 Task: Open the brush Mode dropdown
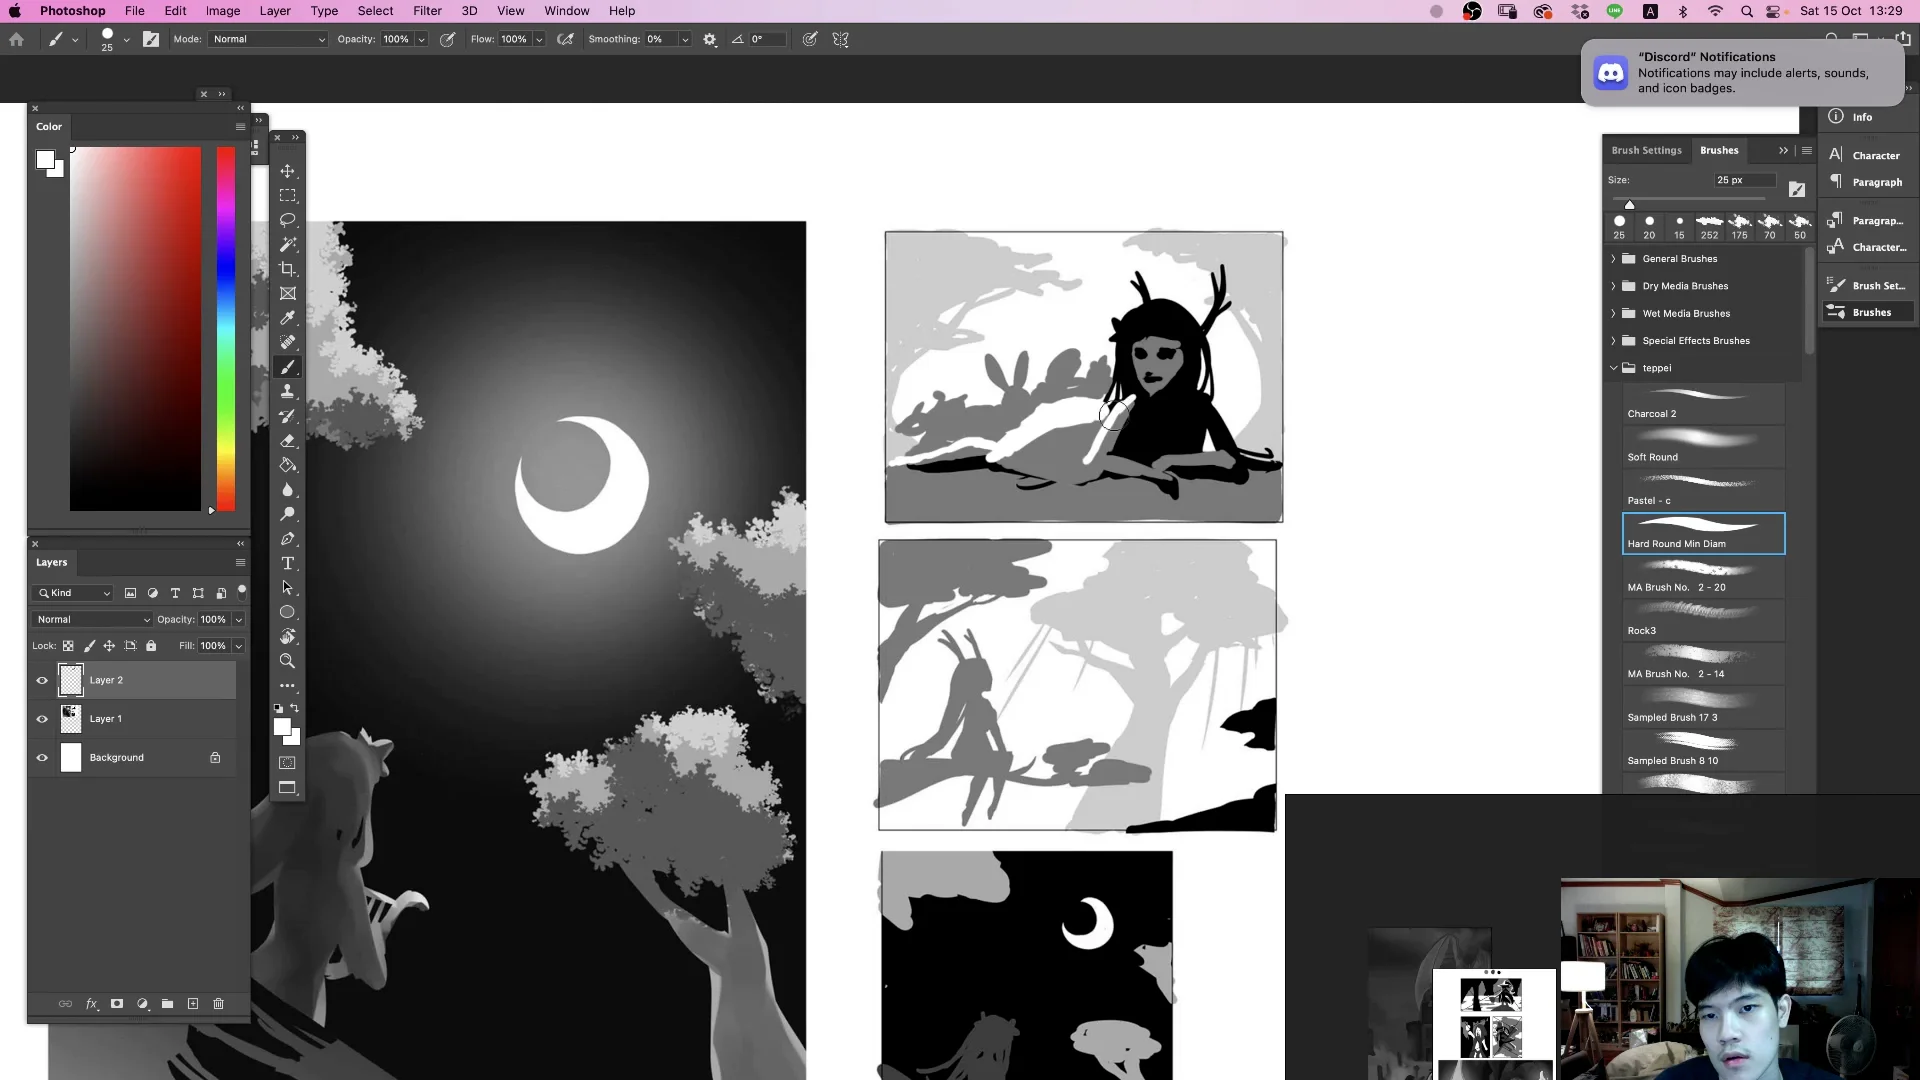tap(268, 40)
